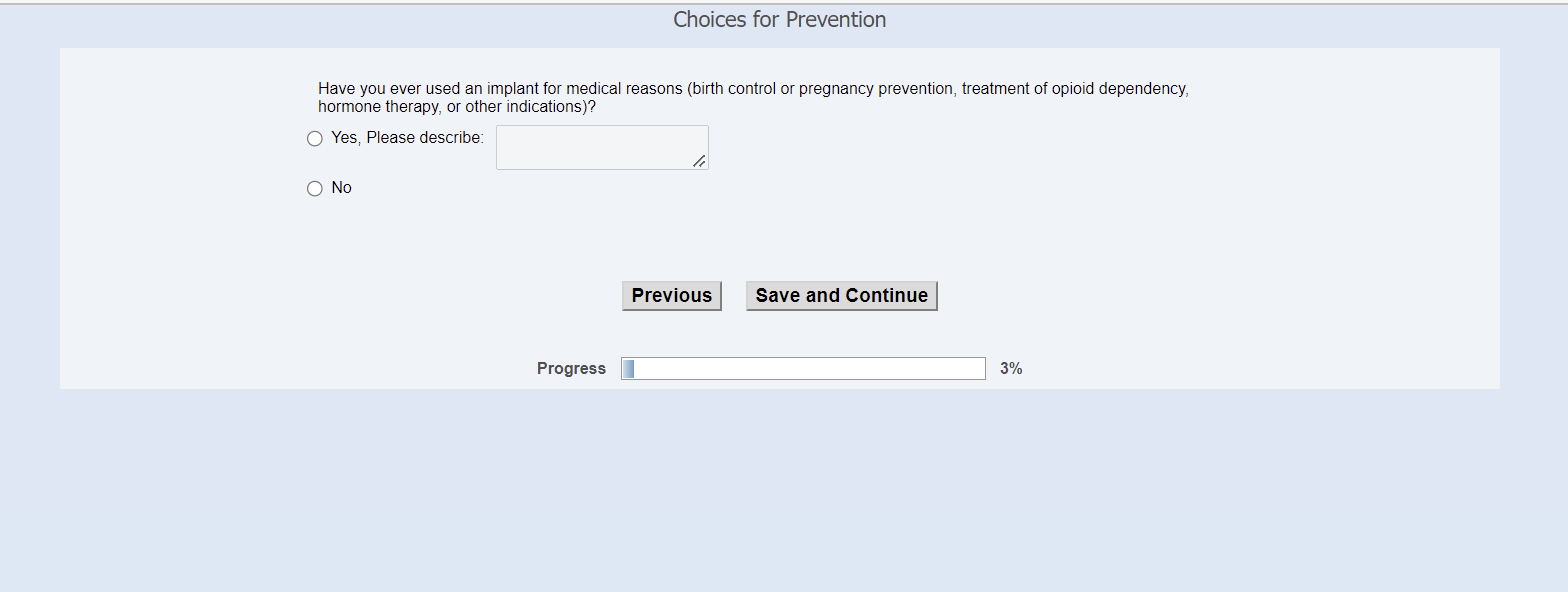
Task: Select the "Yes, Please describe" radio button
Action: tap(315, 139)
